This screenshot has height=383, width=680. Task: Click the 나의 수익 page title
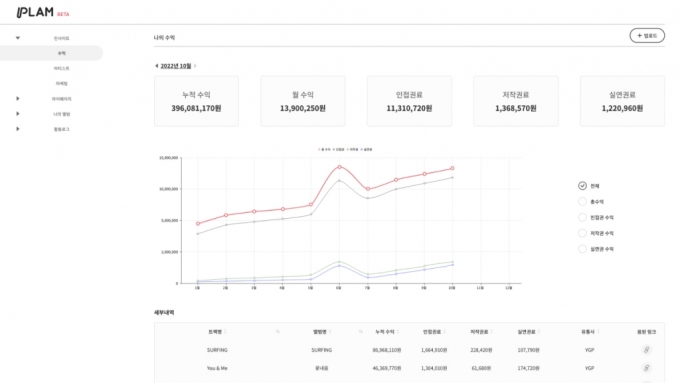pos(164,38)
